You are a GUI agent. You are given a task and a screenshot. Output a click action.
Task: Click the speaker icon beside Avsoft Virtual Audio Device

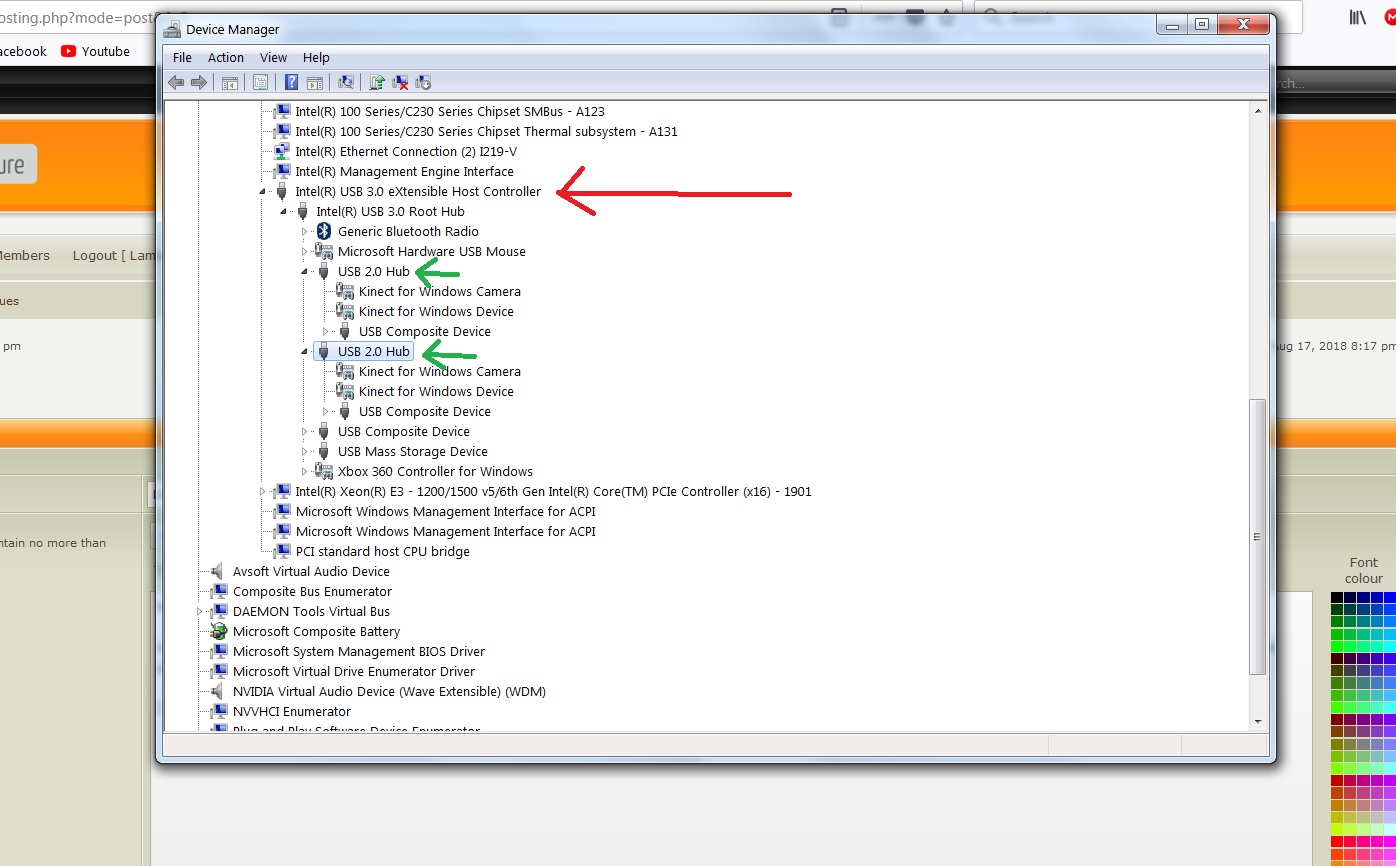[x=219, y=571]
